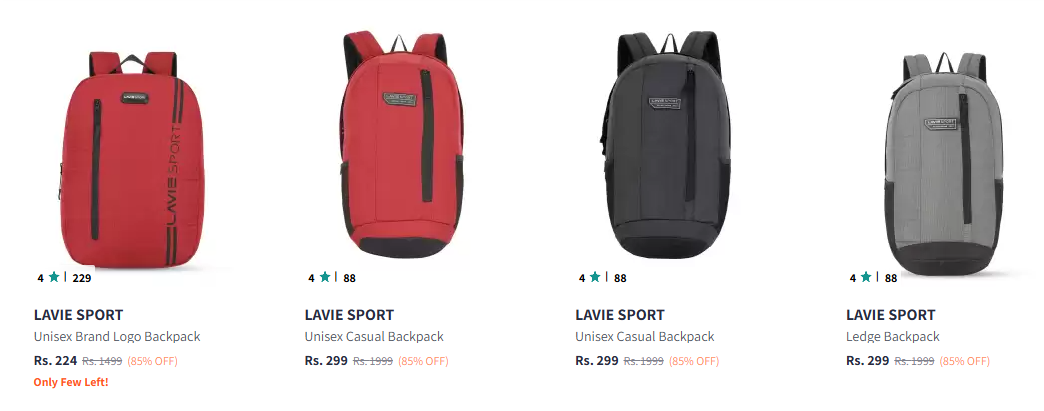This screenshot has height=411, width=1044.
Task: Click star icon under black backpack
Action: (595, 277)
